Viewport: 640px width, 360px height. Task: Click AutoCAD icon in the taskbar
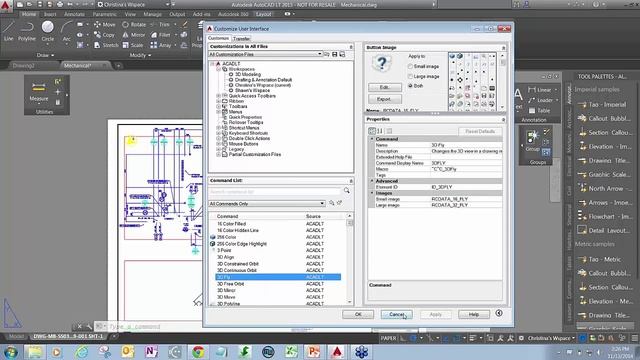[x=337, y=351]
